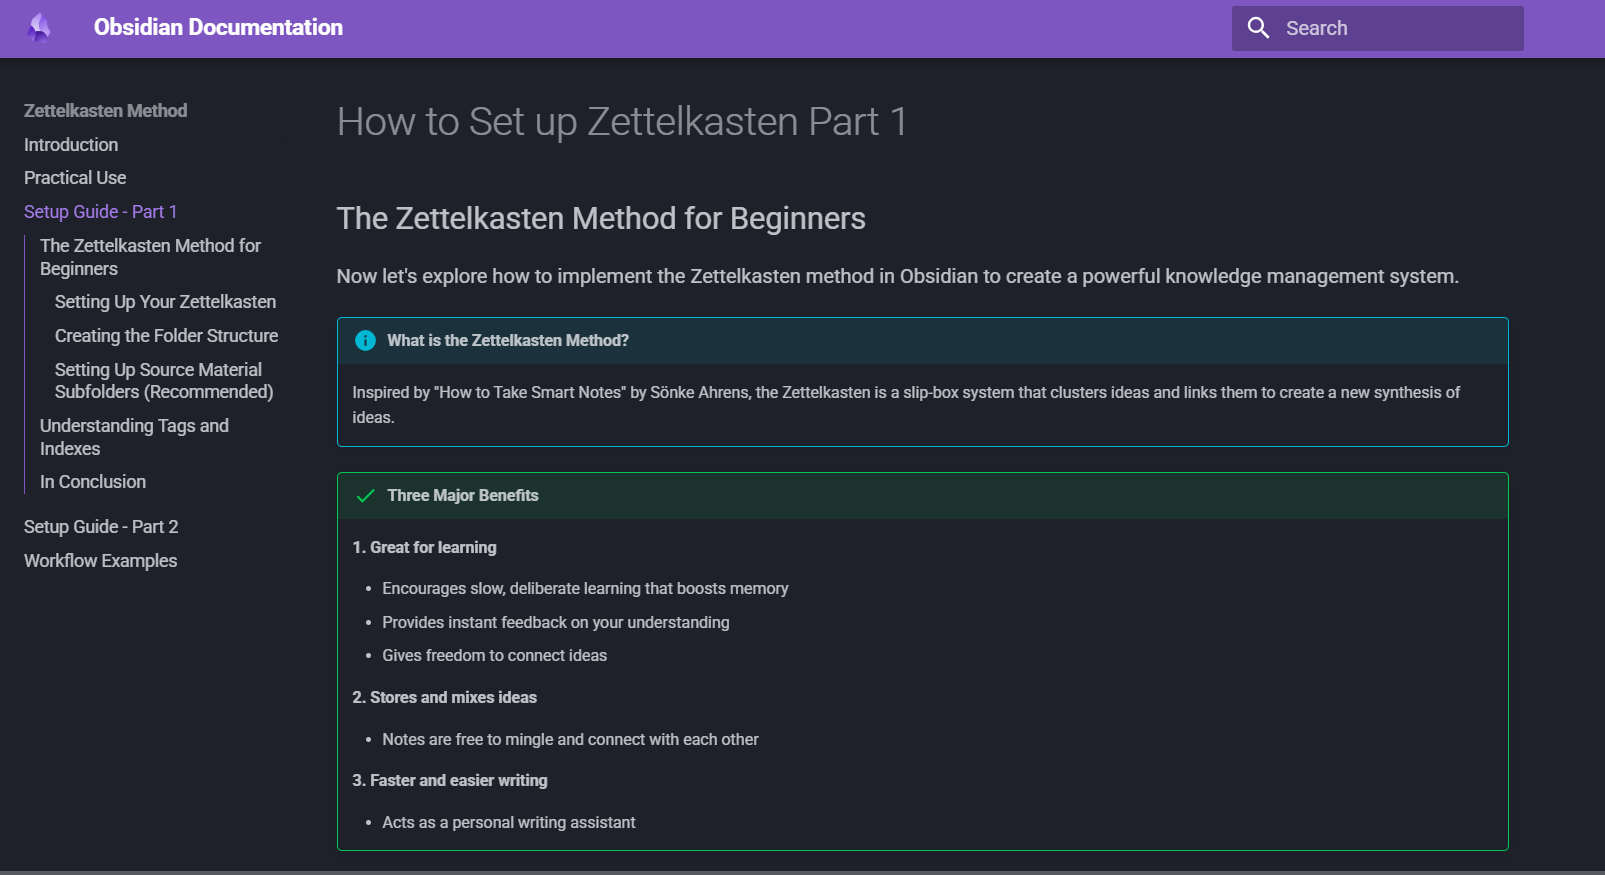Open "Understanding Tags and Indexes"
The width and height of the screenshot is (1605, 875).
coord(134,436)
